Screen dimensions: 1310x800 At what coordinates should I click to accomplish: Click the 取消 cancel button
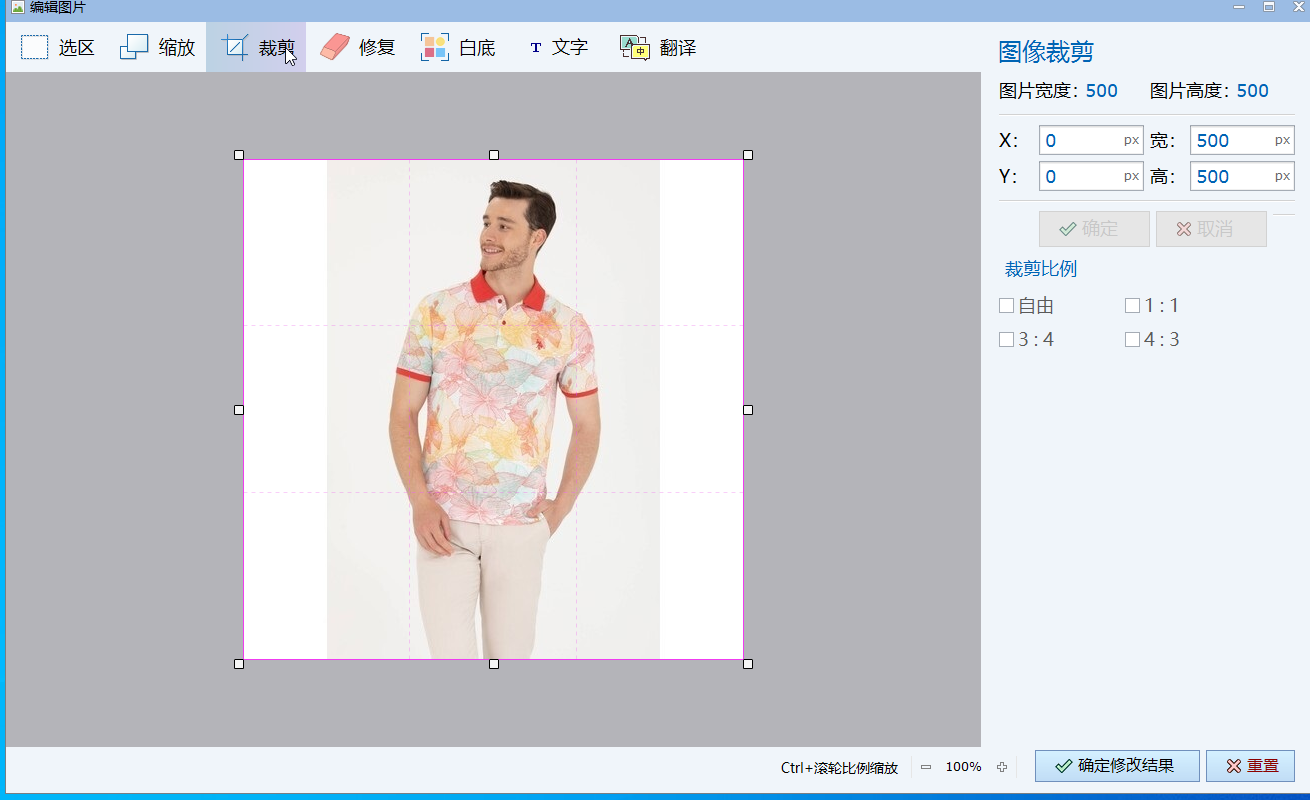(1211, 228)
